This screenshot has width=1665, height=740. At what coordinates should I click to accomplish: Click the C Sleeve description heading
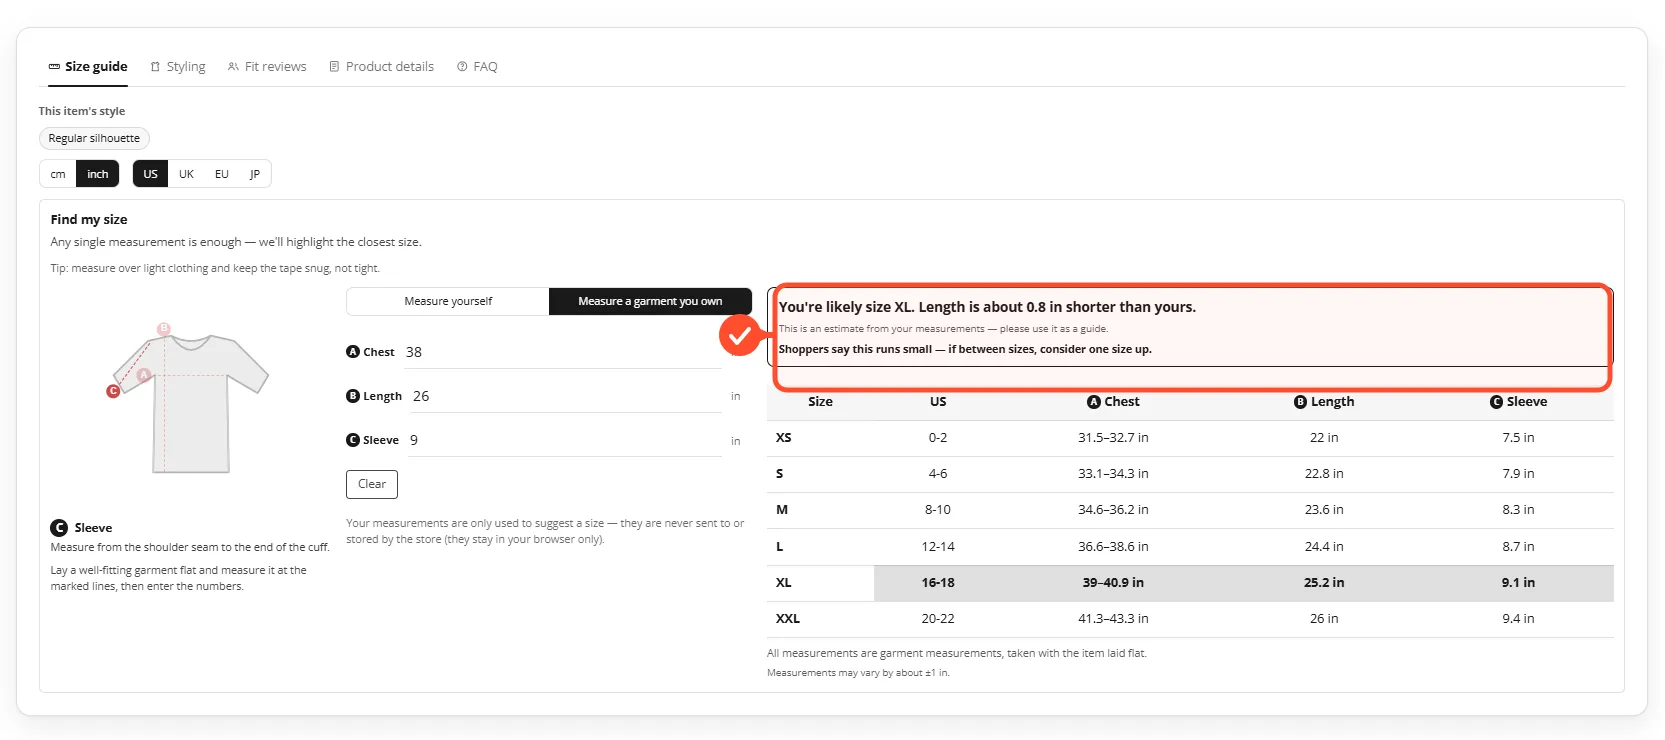[x=82, y=528]
